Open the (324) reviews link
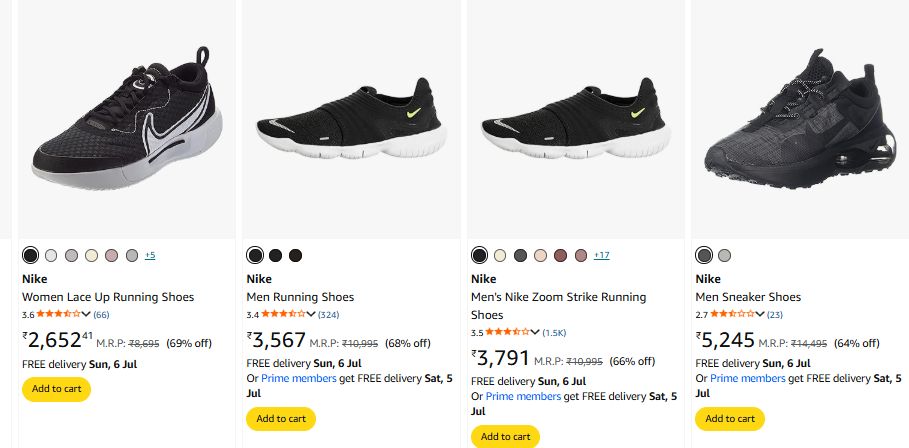909x448 pixels. point(328,314)
